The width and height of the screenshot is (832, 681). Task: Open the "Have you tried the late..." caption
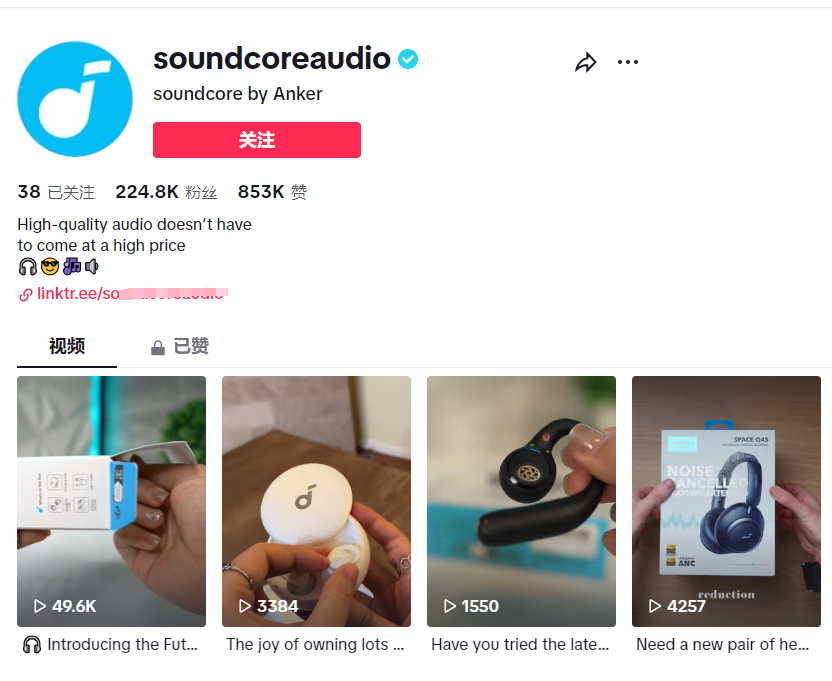[x=520, y=644]
